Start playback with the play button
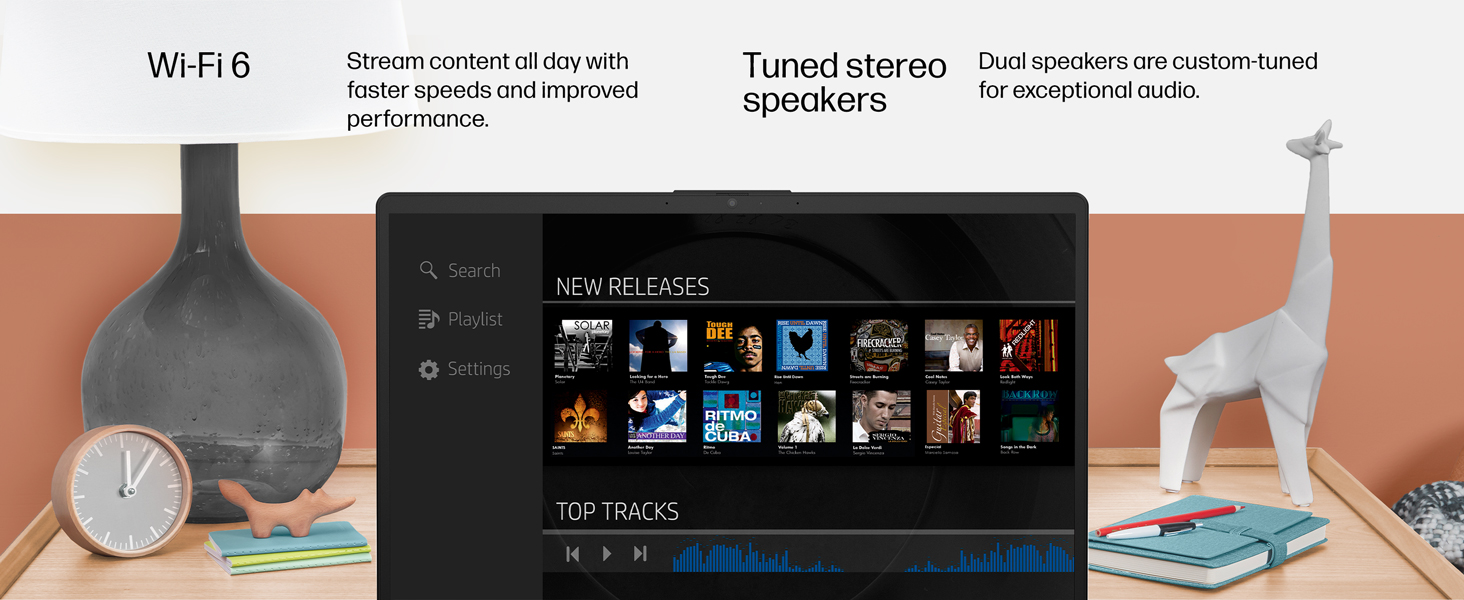This screenshot has width=1464, height=600. point(606,553)
